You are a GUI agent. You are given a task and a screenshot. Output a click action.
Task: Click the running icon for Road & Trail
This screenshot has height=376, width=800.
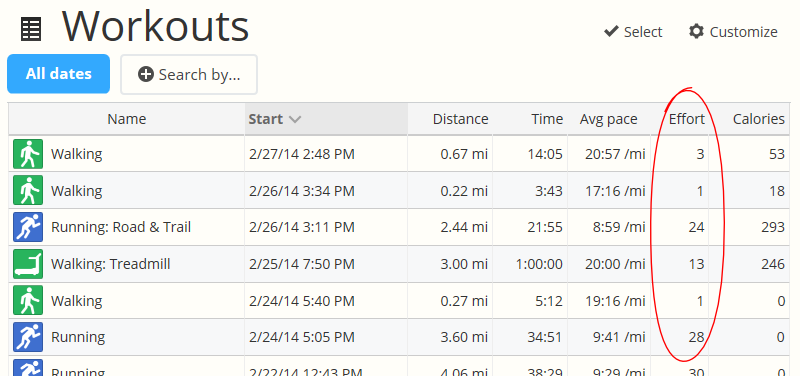coord(28,227)
